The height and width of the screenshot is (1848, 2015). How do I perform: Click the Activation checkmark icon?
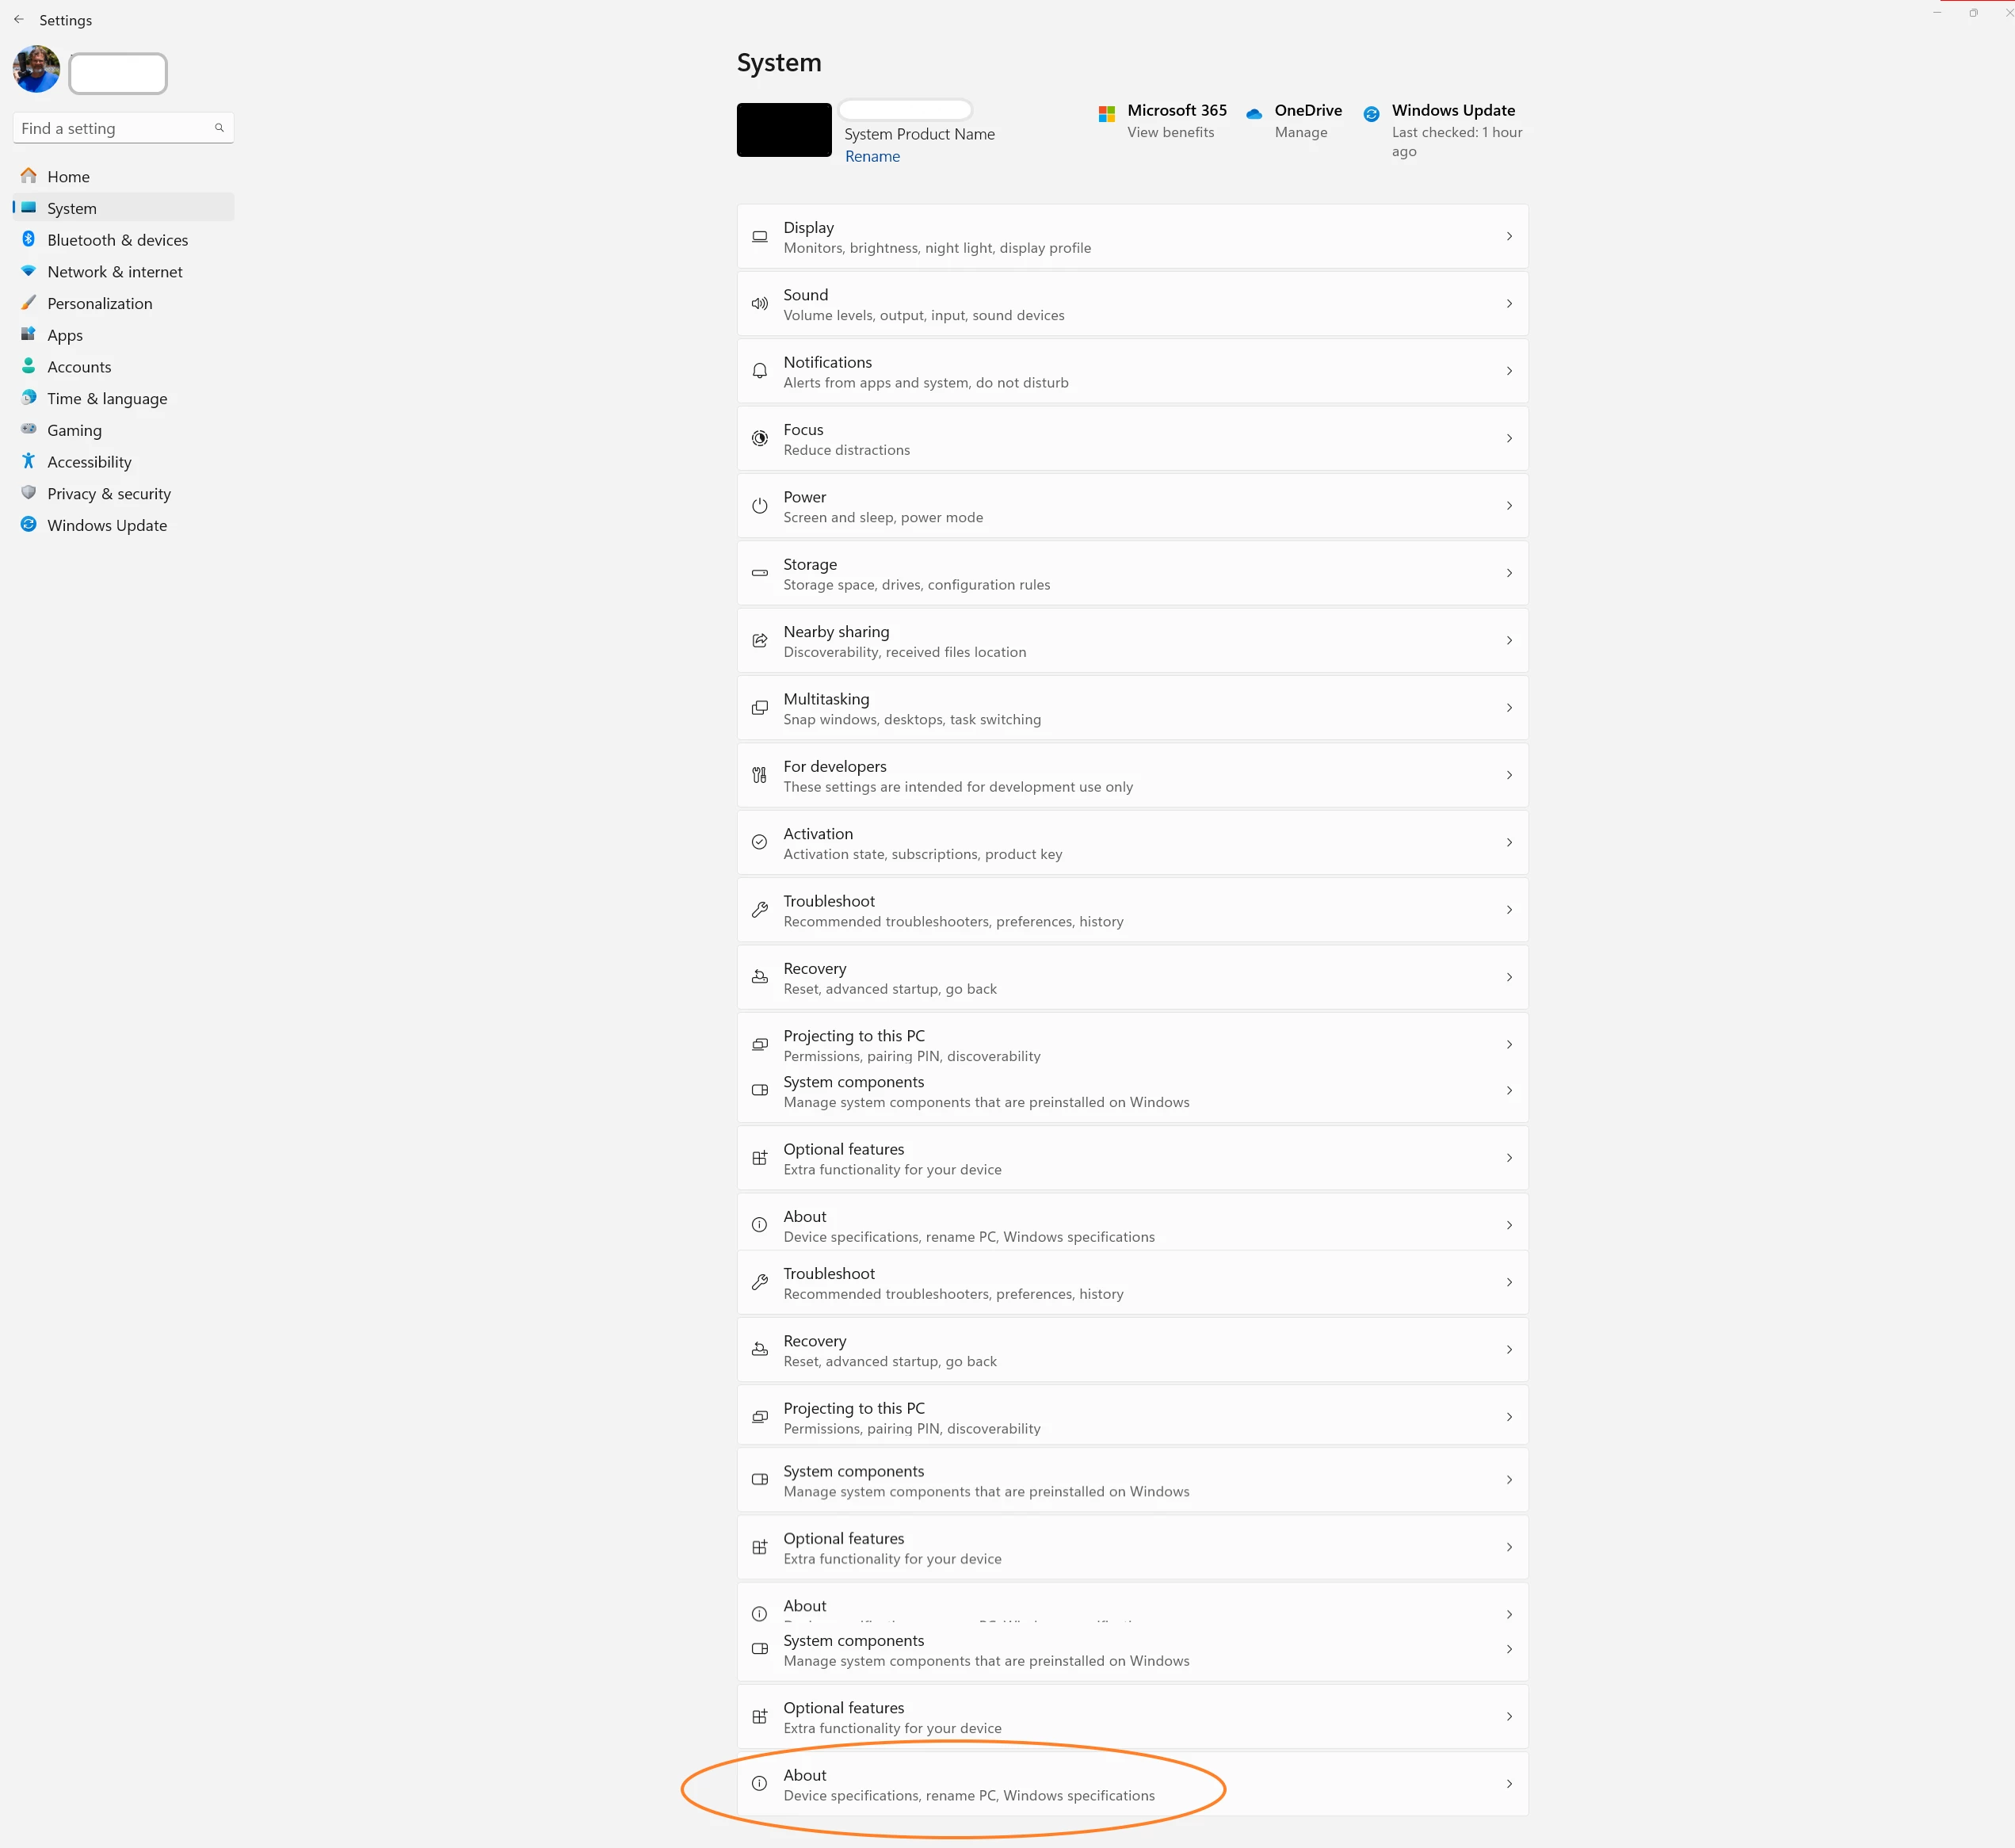point(760,843)
